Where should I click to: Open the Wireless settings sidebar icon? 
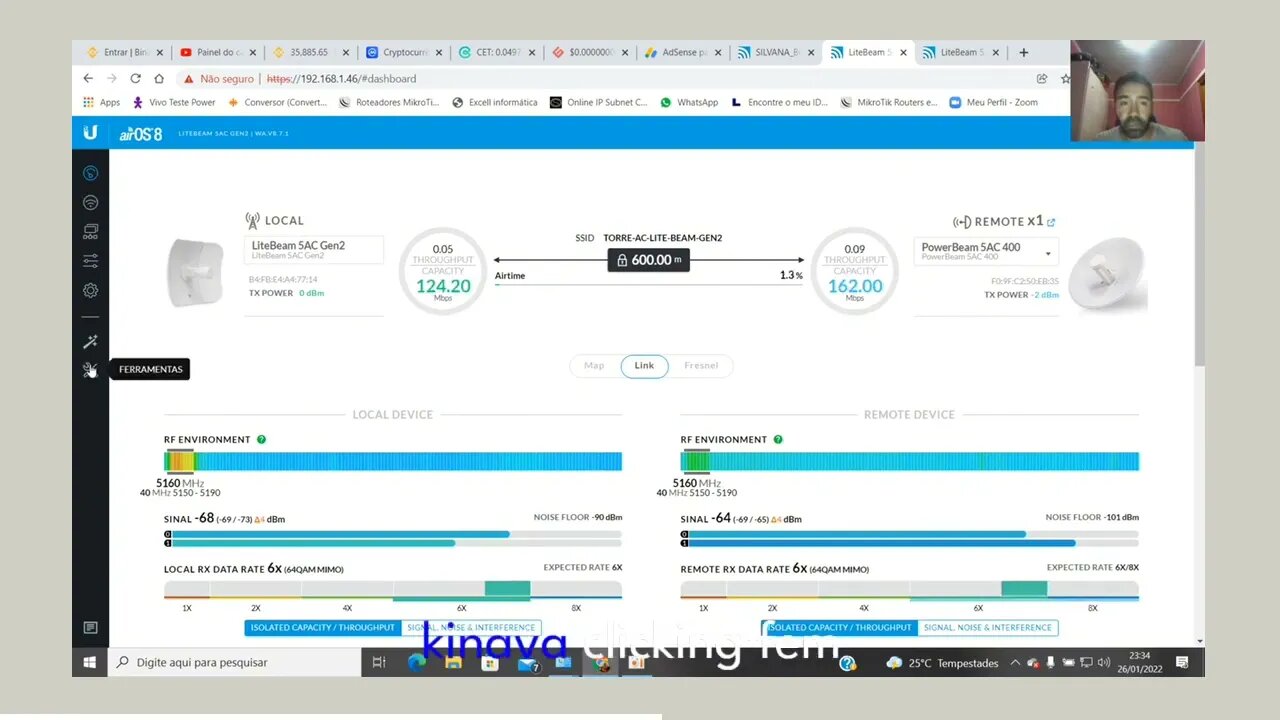click(x=90, y=202)
